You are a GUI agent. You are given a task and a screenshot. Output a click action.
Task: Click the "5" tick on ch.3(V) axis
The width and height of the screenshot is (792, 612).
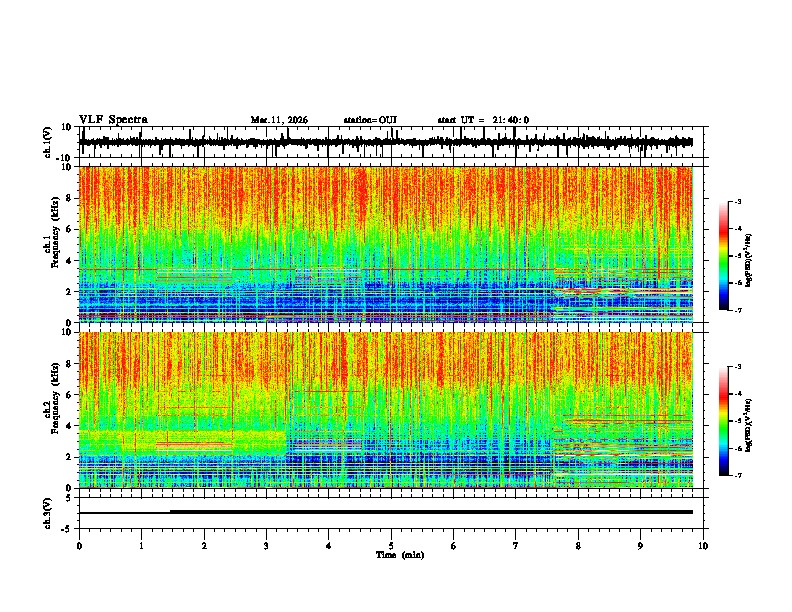[69, 498]
